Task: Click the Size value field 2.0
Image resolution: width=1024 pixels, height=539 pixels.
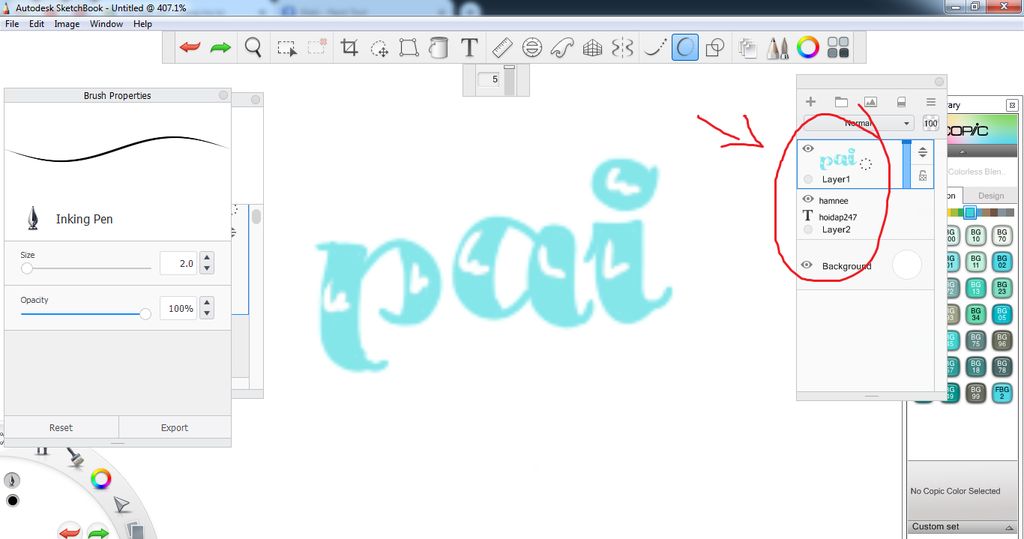Action: [178, 263]
